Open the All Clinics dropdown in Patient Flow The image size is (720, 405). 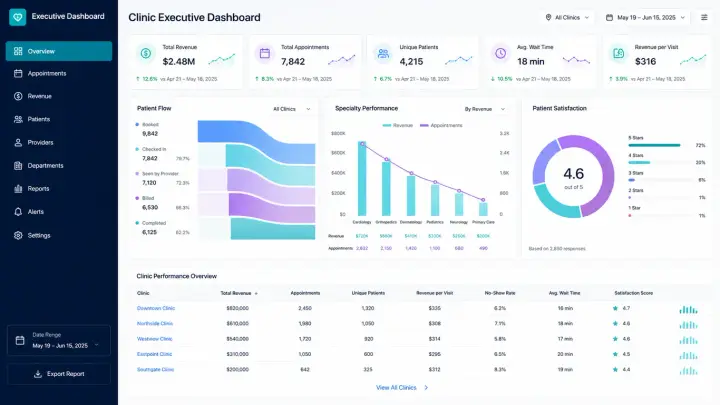[292, 109]
